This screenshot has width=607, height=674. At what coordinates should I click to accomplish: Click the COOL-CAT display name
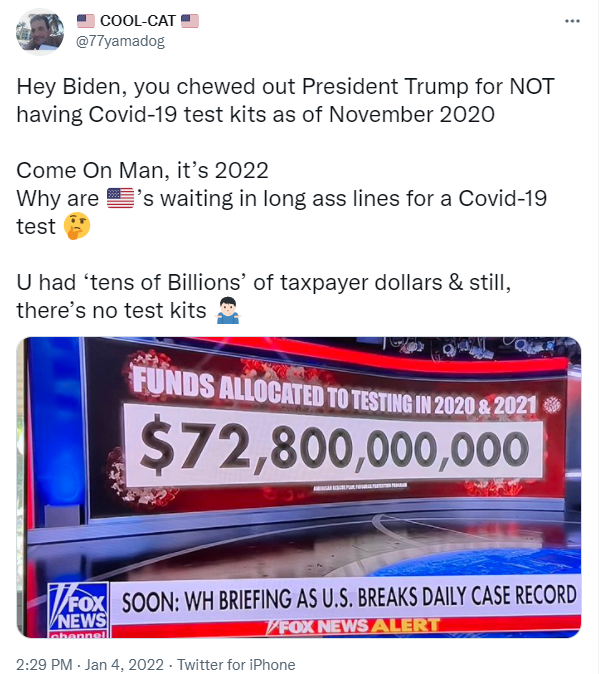138,21
